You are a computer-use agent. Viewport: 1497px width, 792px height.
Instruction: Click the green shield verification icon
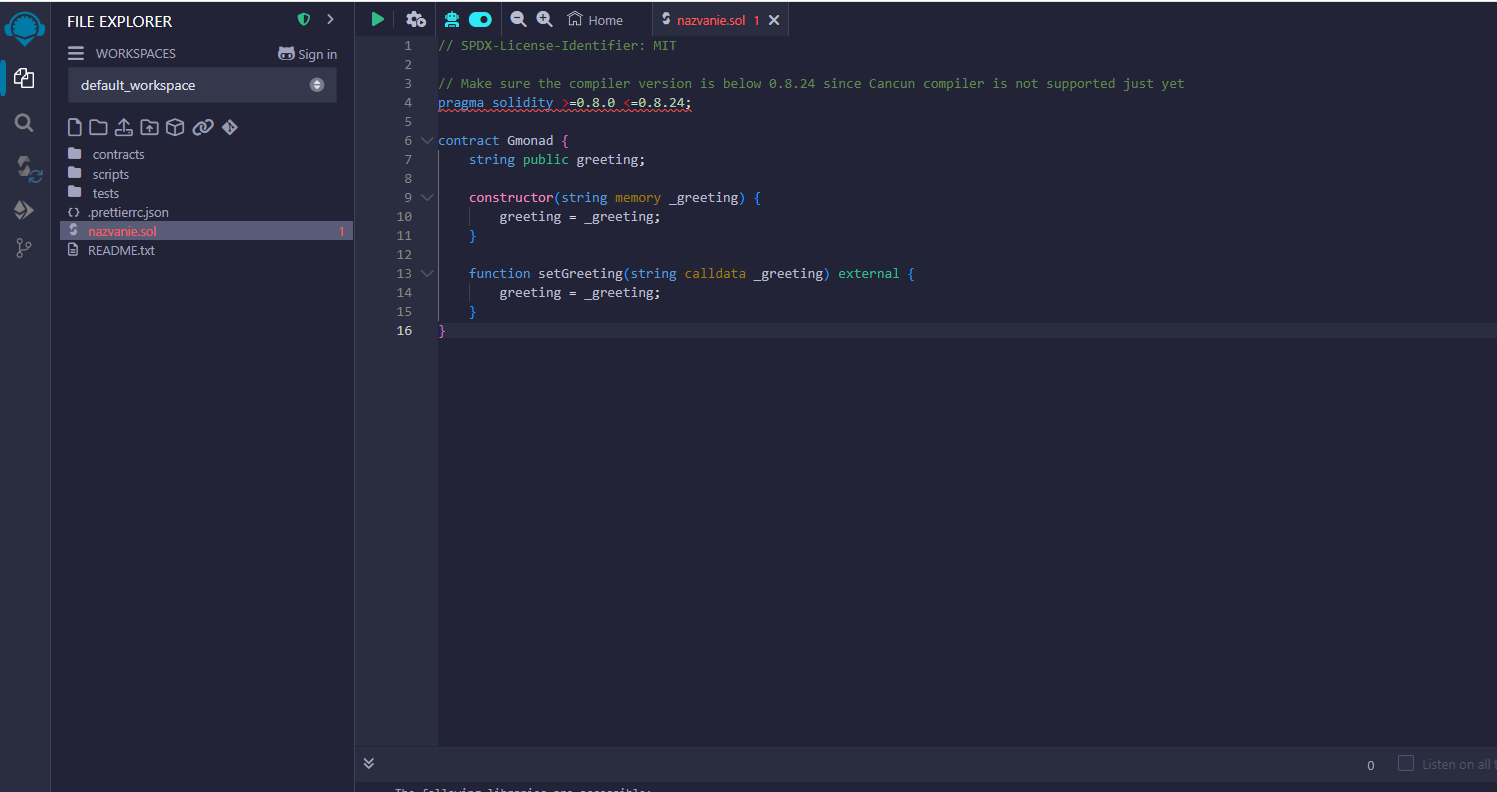(x=304, y=19)
